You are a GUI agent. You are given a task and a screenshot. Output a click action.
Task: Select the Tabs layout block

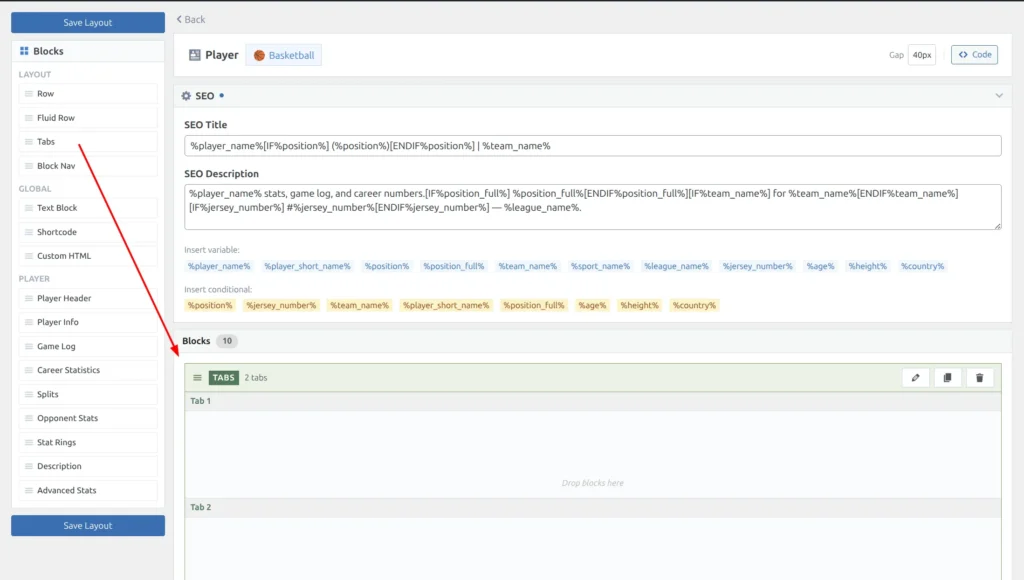[88, 141]
